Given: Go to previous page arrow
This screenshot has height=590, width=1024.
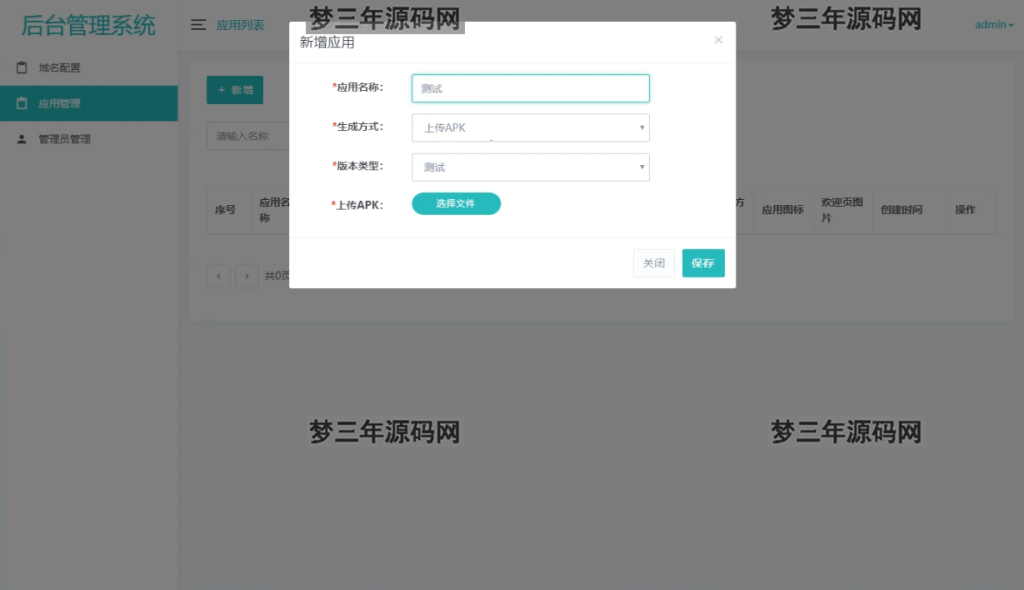Looking at the screenshot, I should click(219, 276).
